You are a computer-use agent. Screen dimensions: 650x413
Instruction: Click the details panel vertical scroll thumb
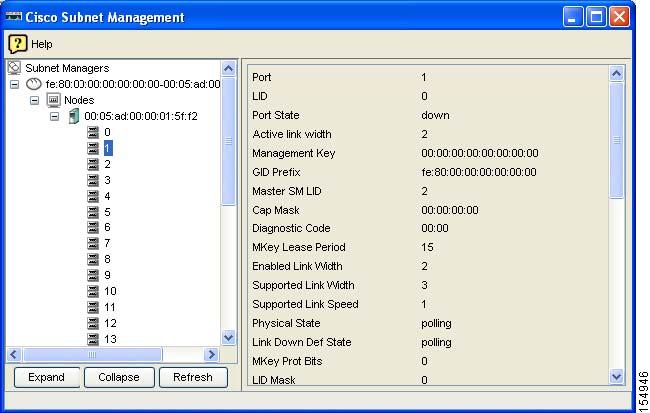tap(616, 140)
